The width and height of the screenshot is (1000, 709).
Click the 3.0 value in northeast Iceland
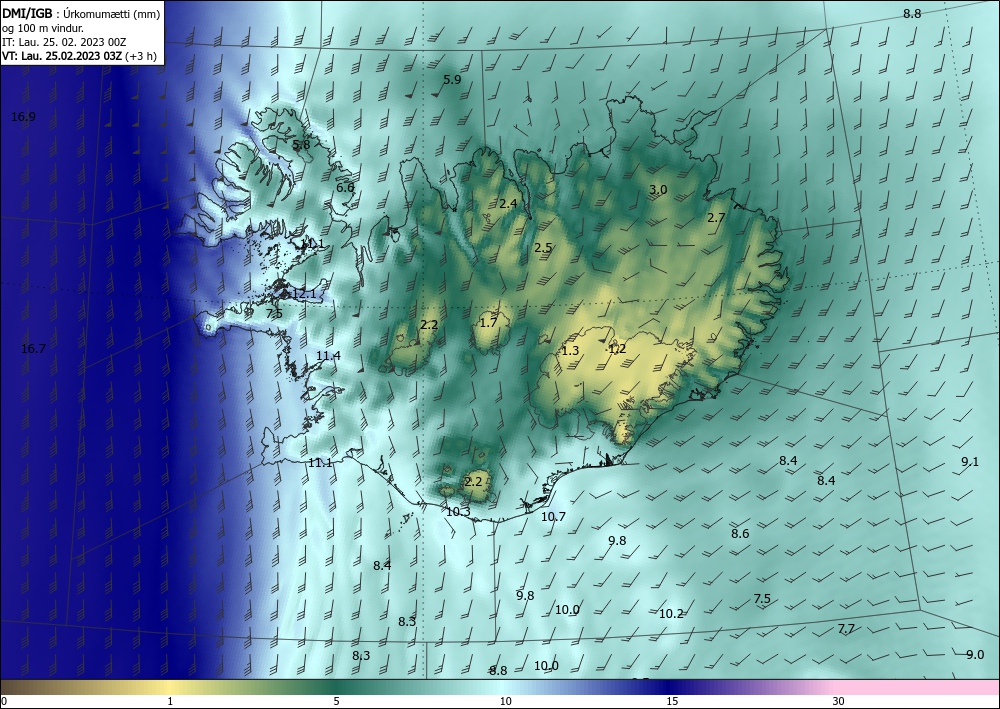(x=658, y=189)
